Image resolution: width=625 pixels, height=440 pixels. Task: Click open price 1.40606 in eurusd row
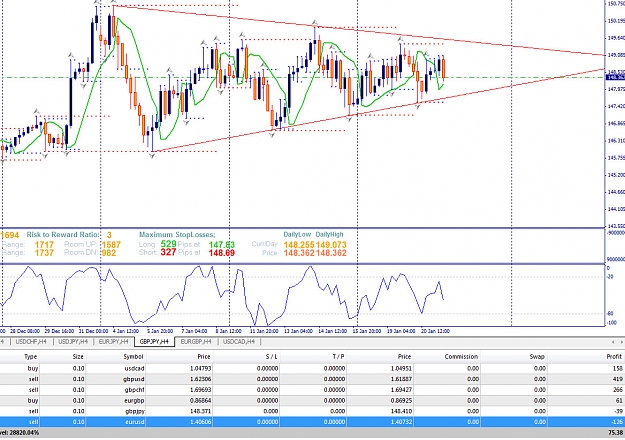point(201,422)
